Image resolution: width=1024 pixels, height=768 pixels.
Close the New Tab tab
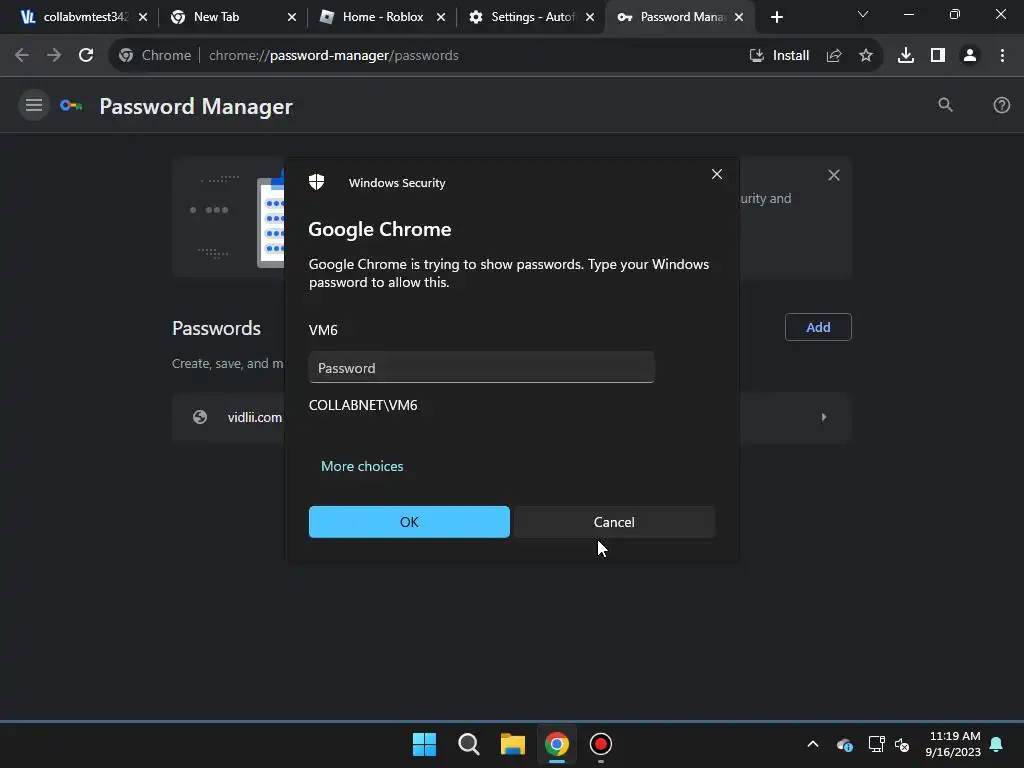click(292, 17)
